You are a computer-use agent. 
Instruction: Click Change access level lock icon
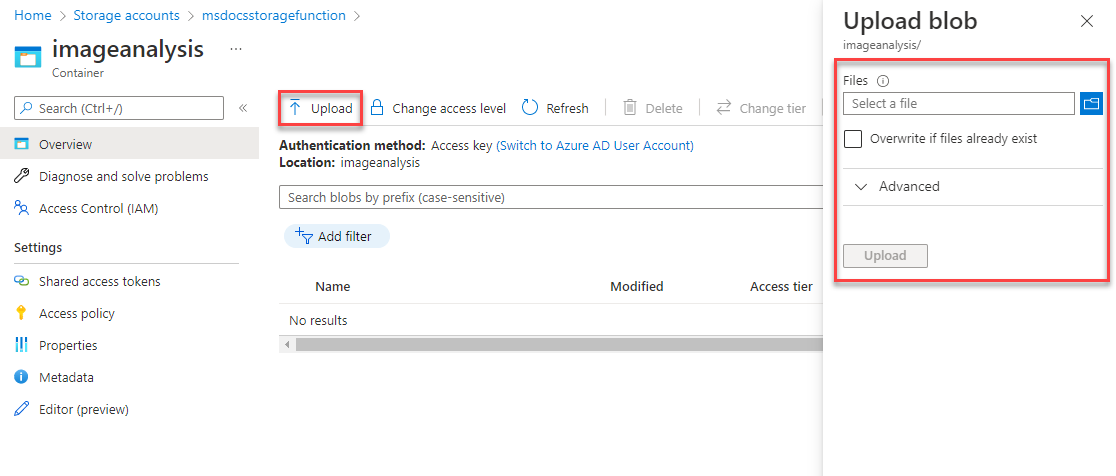[377, 108]
